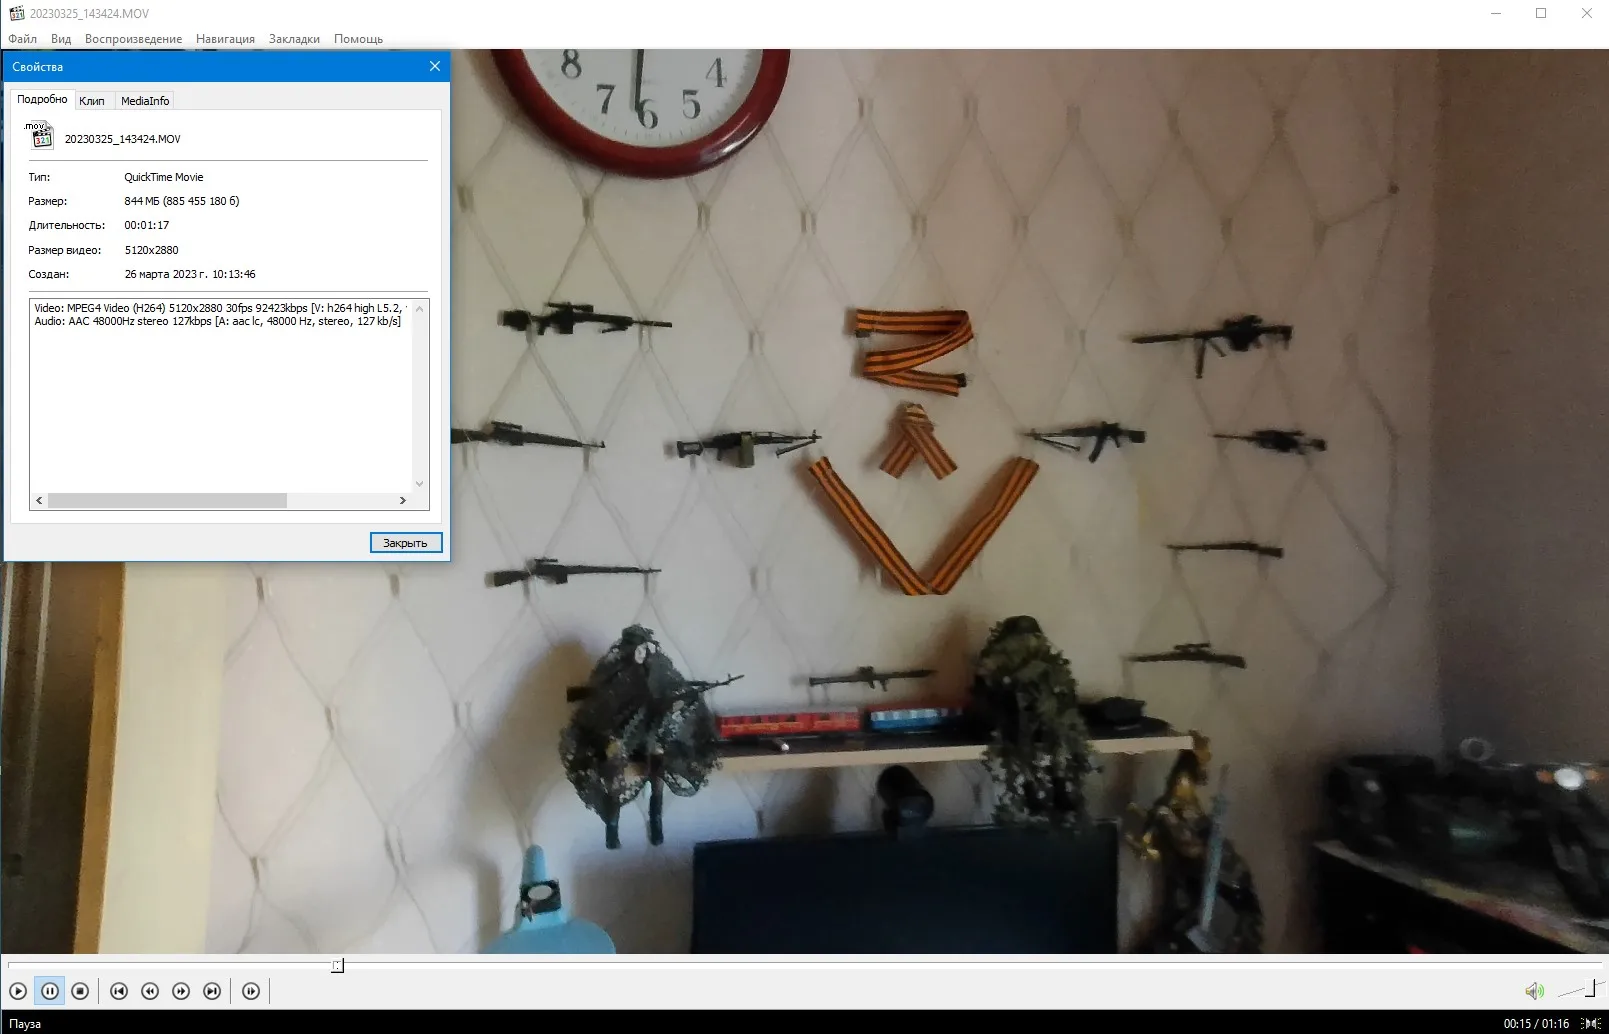The height and width of the screenshot is (1034, 1609).
Task: Click the stereo audio indicator in status bar
Action: coord(1591,1023)
